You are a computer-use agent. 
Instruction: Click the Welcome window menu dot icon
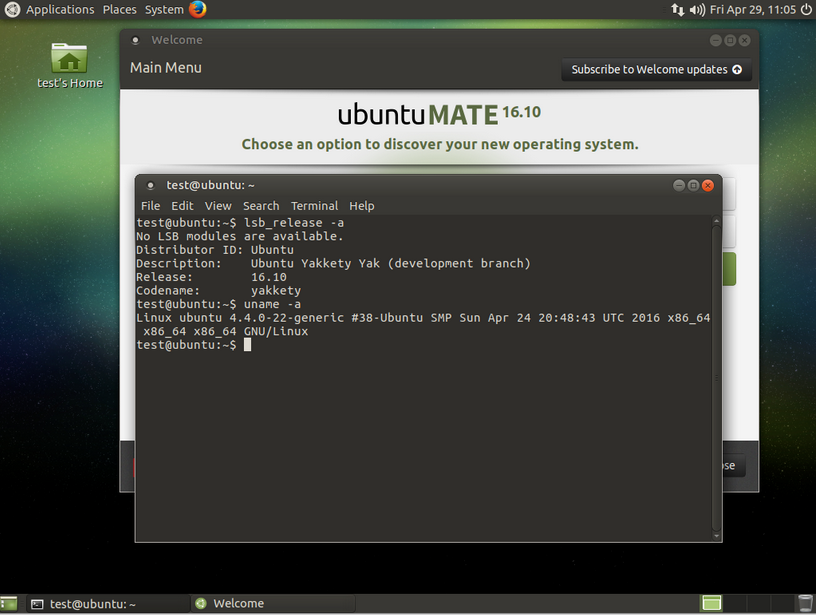(x=135, y=40)
